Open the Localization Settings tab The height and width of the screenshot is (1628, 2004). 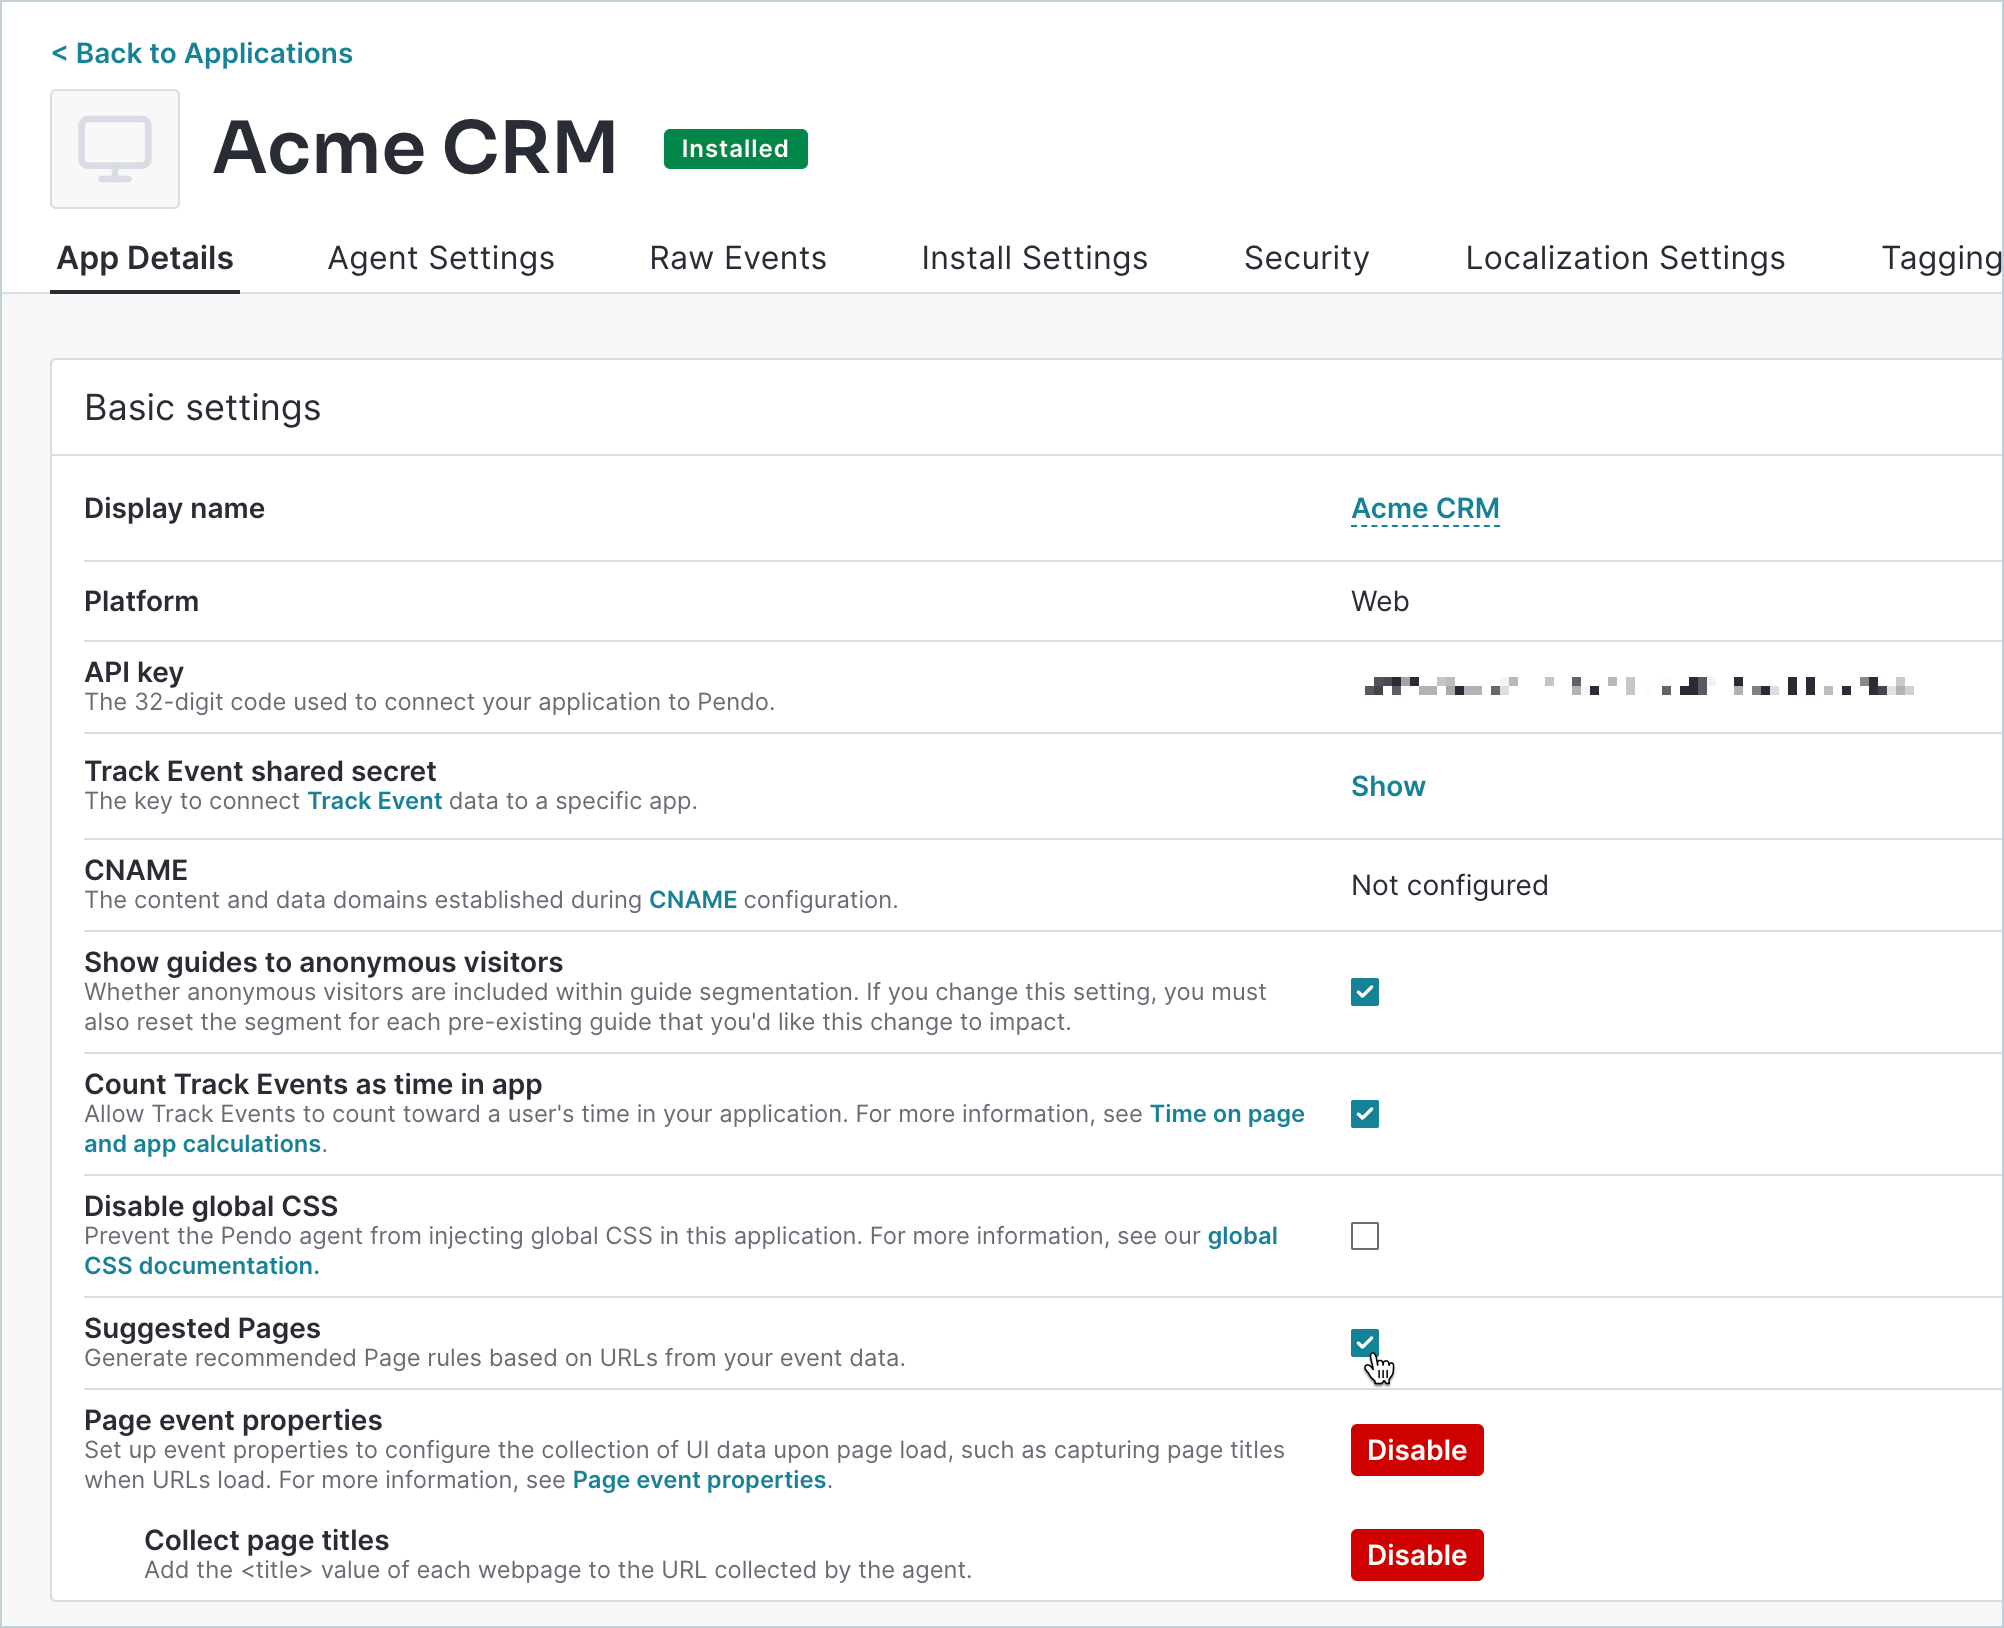pos(1625,258)
